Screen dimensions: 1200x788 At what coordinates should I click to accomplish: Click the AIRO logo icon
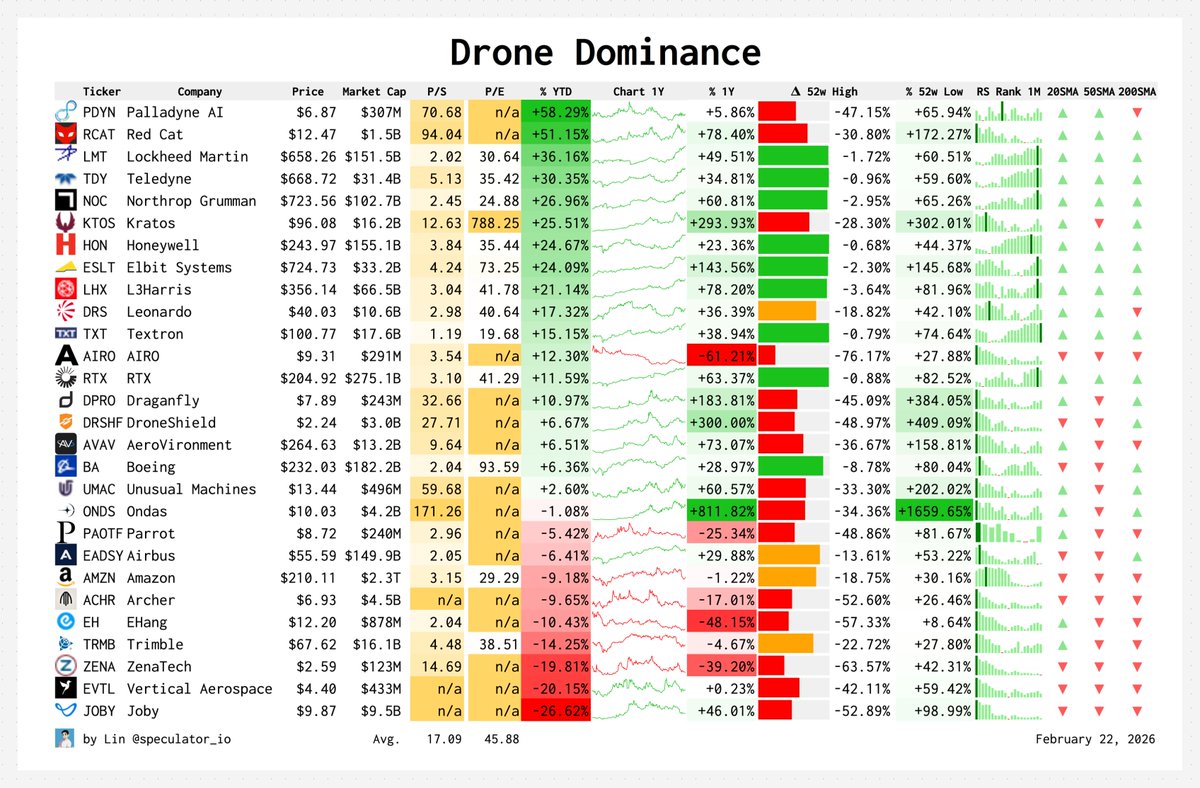66,355
